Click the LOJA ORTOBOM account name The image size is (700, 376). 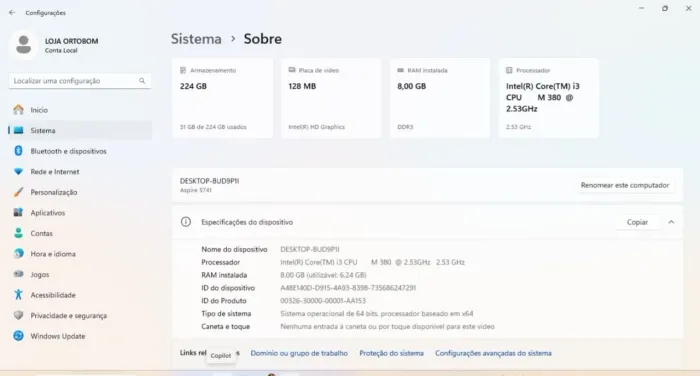[x=71, y=41]
